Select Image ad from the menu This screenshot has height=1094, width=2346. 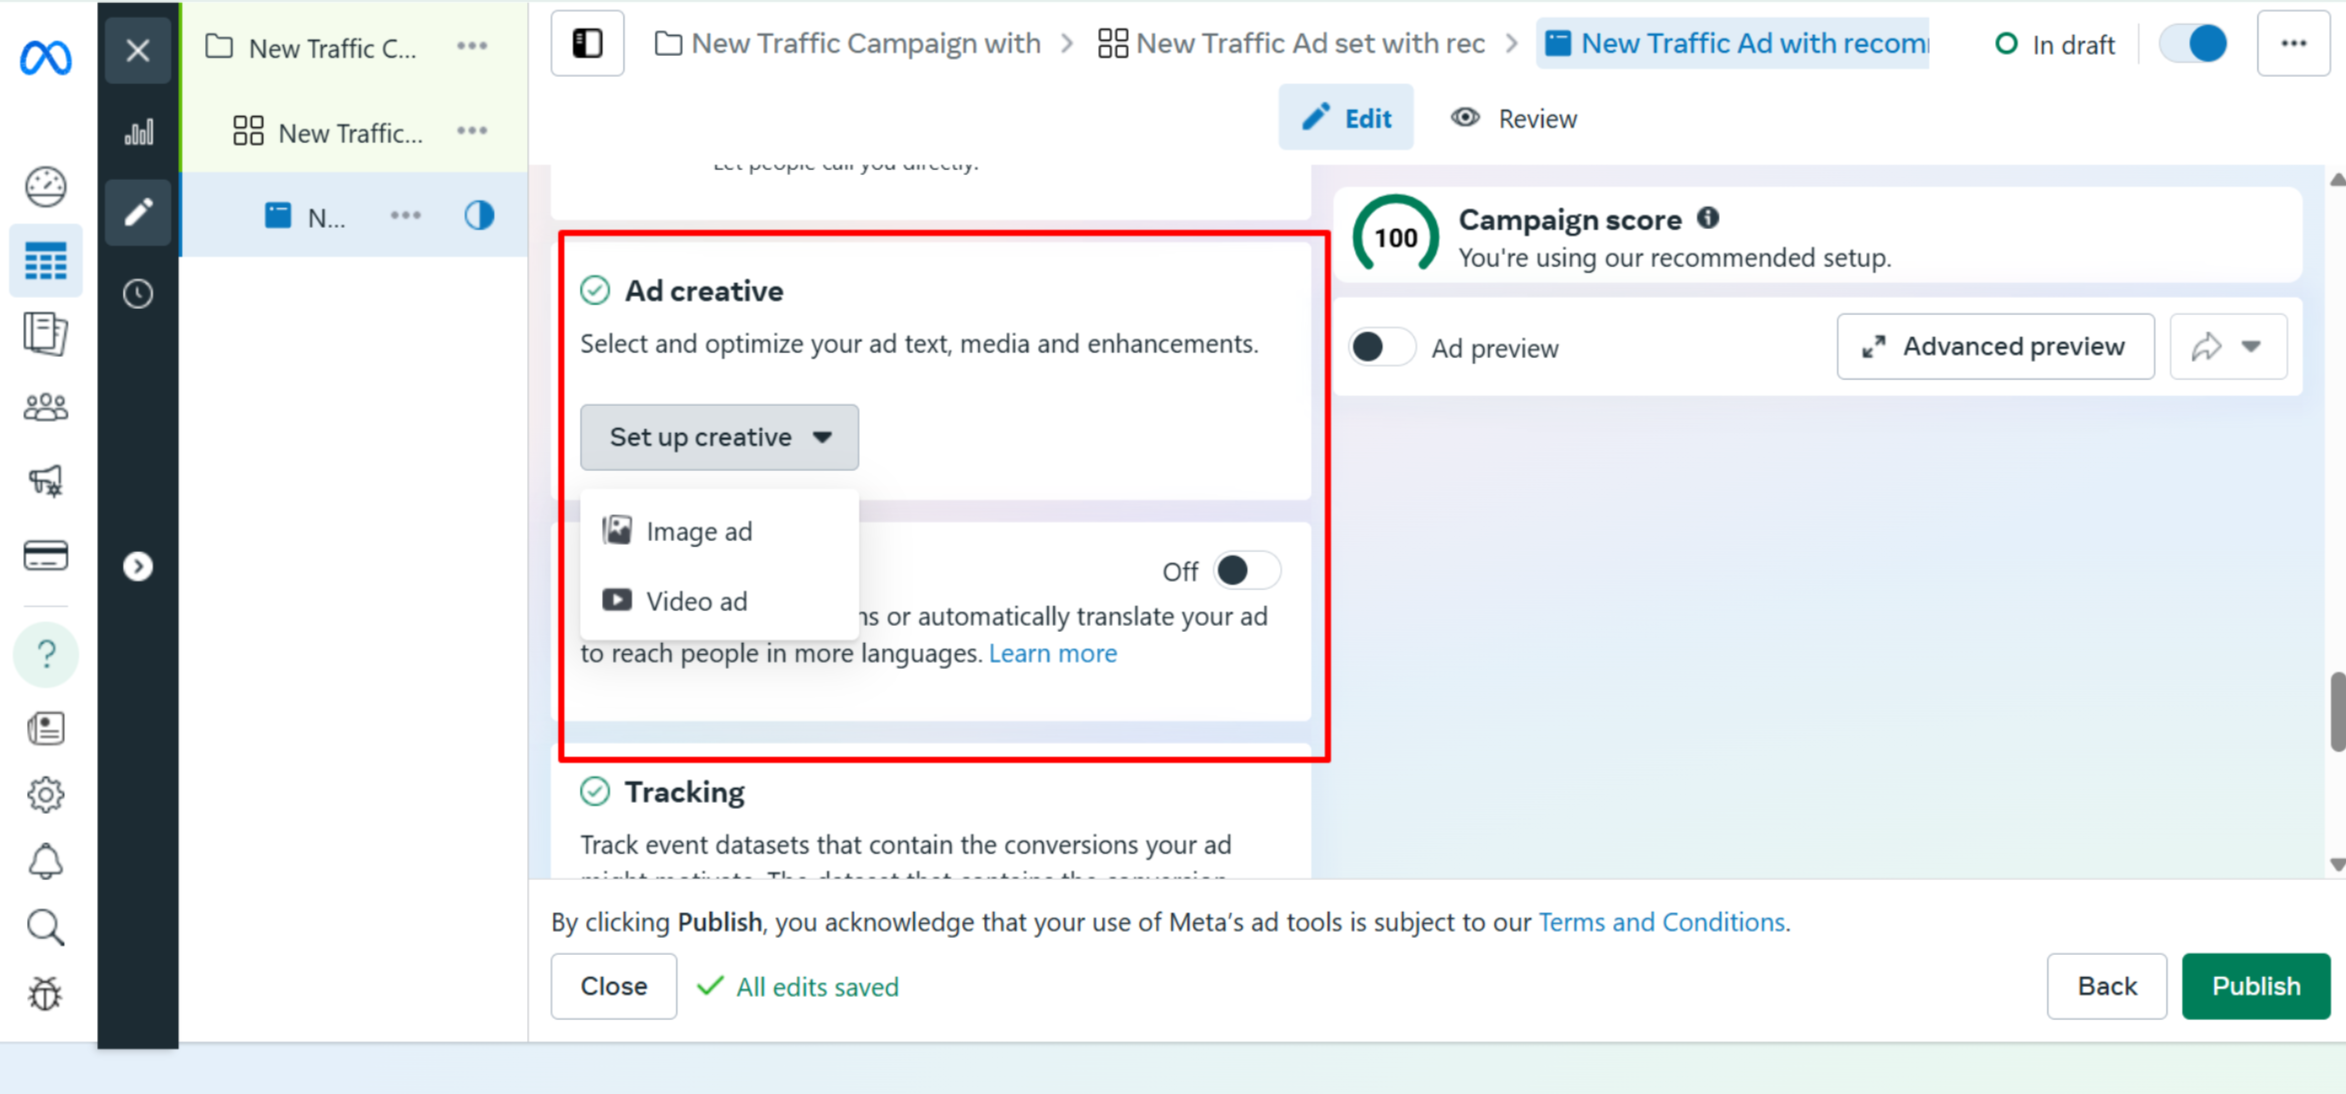[x=699, y=531]
